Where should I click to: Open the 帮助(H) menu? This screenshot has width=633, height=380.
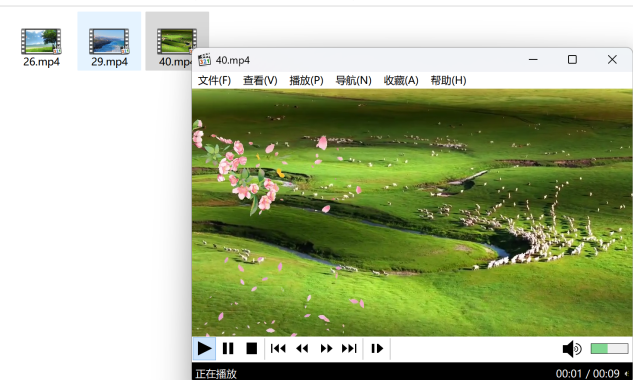pyautogui.click(x=448, y=80)
